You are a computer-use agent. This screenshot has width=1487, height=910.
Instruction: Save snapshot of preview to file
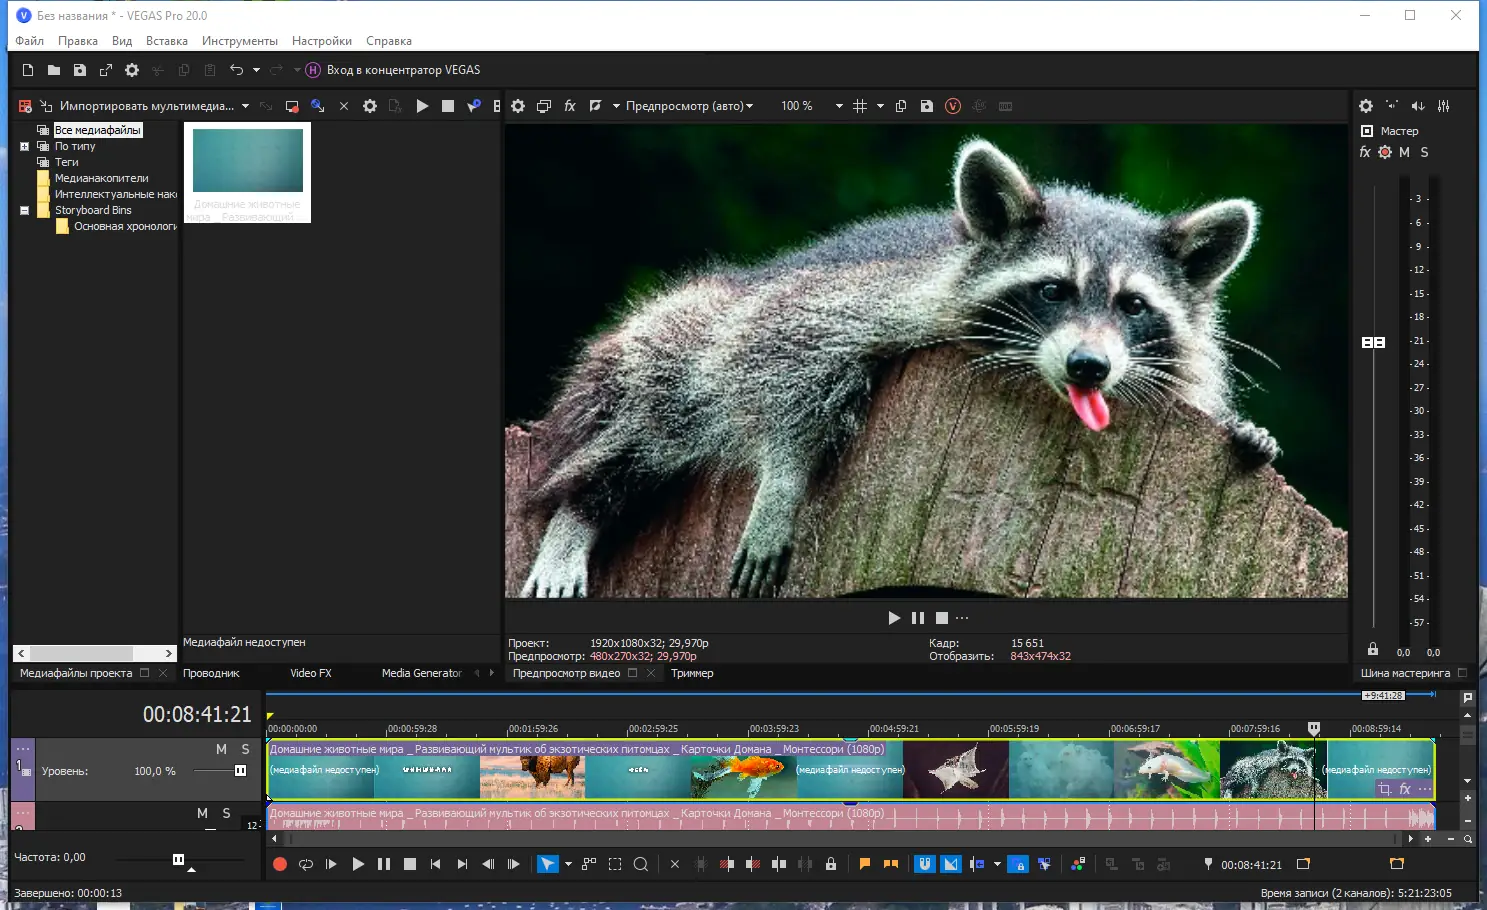pos(927,106)
